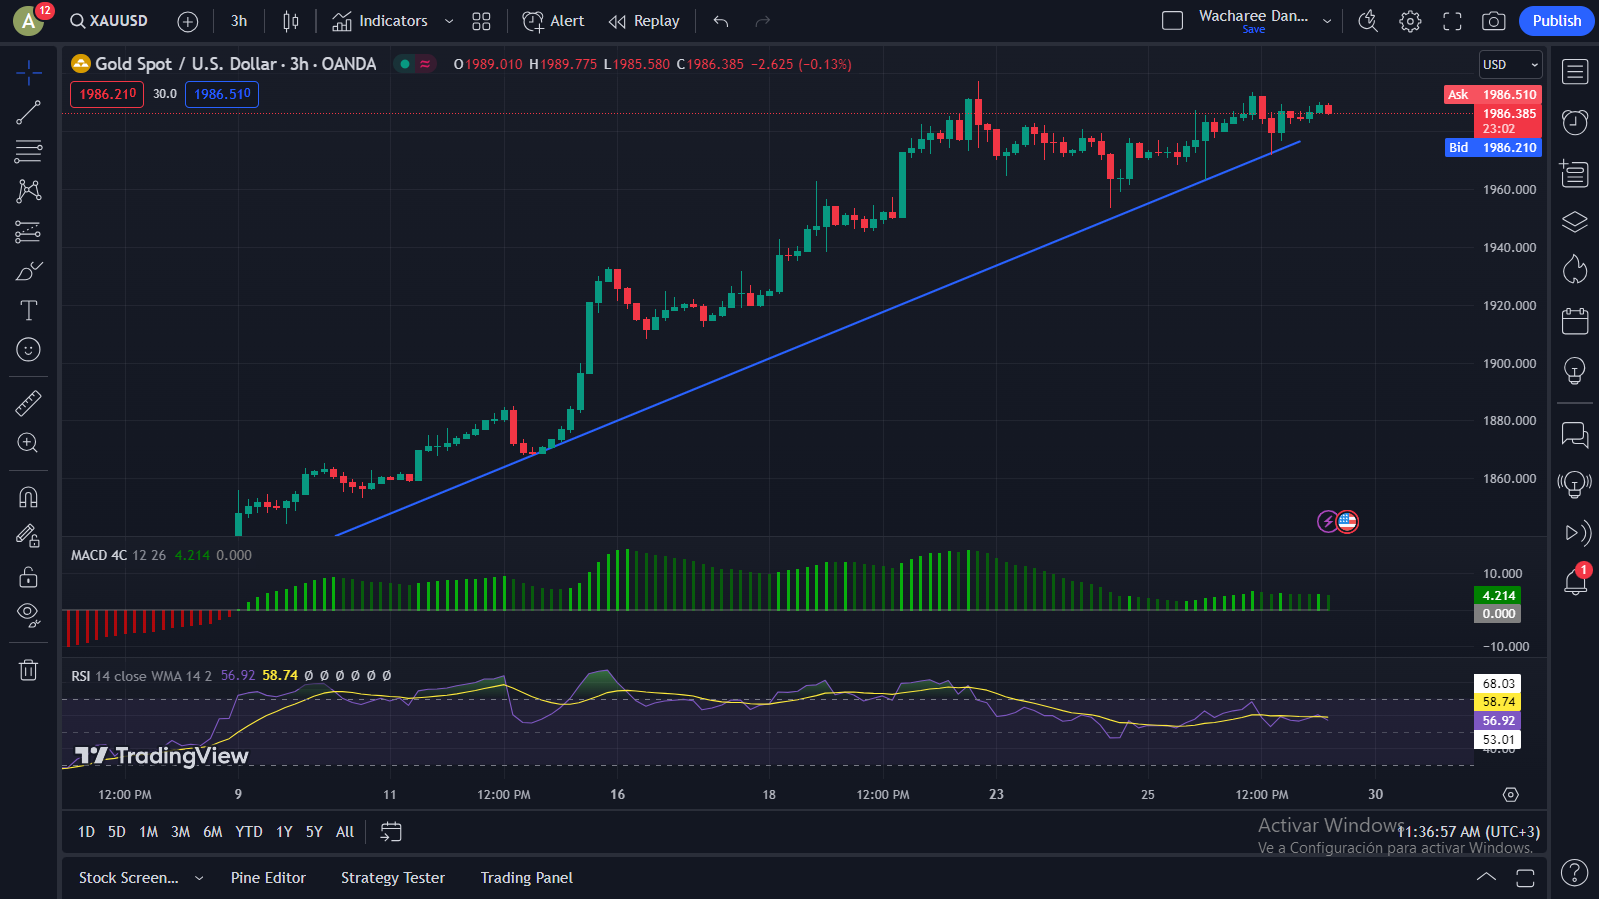This screenshot has height=899, width=1599.
Task: Change the USD currency dropdown
Action: pos(1510,65)
